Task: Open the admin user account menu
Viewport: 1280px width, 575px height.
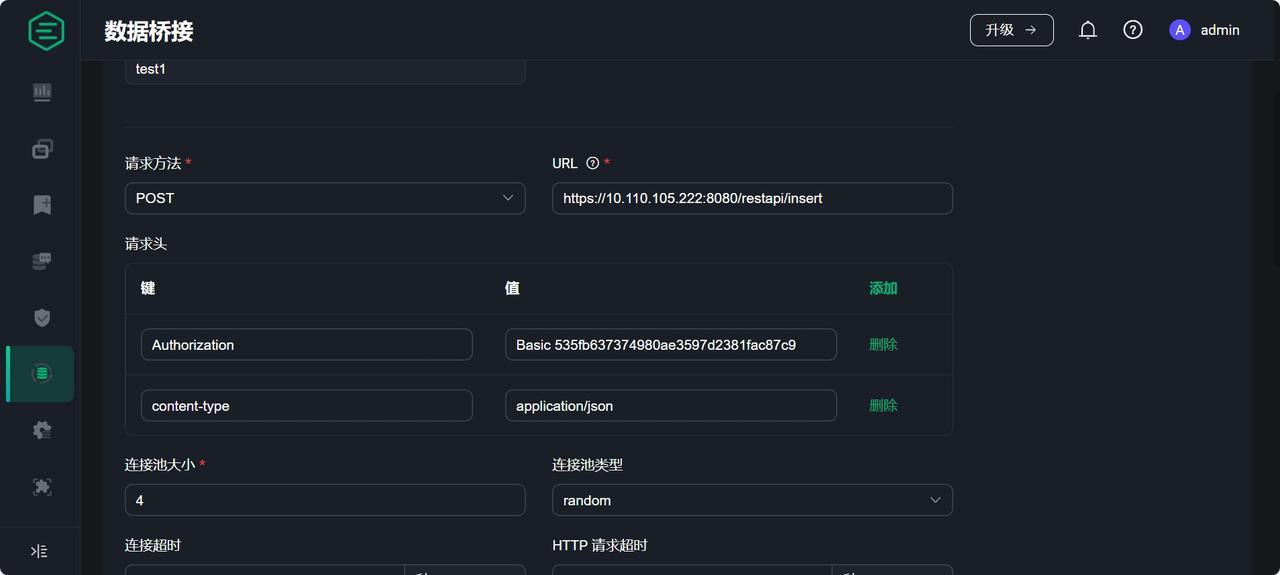Action: [1205, 30]
